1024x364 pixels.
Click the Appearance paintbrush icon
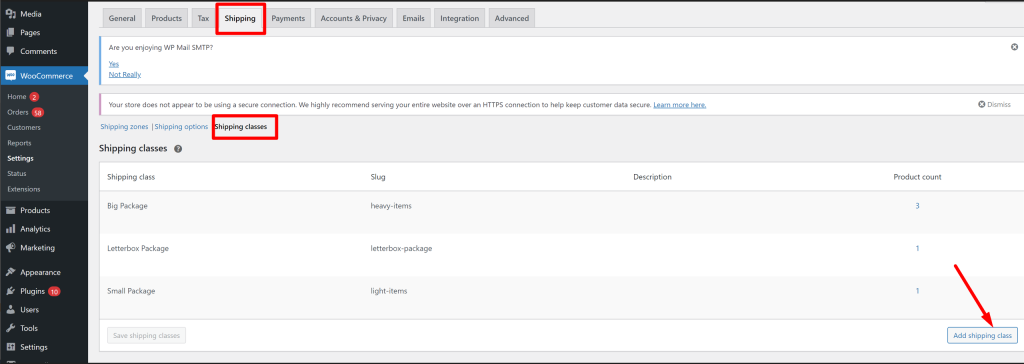11,273
